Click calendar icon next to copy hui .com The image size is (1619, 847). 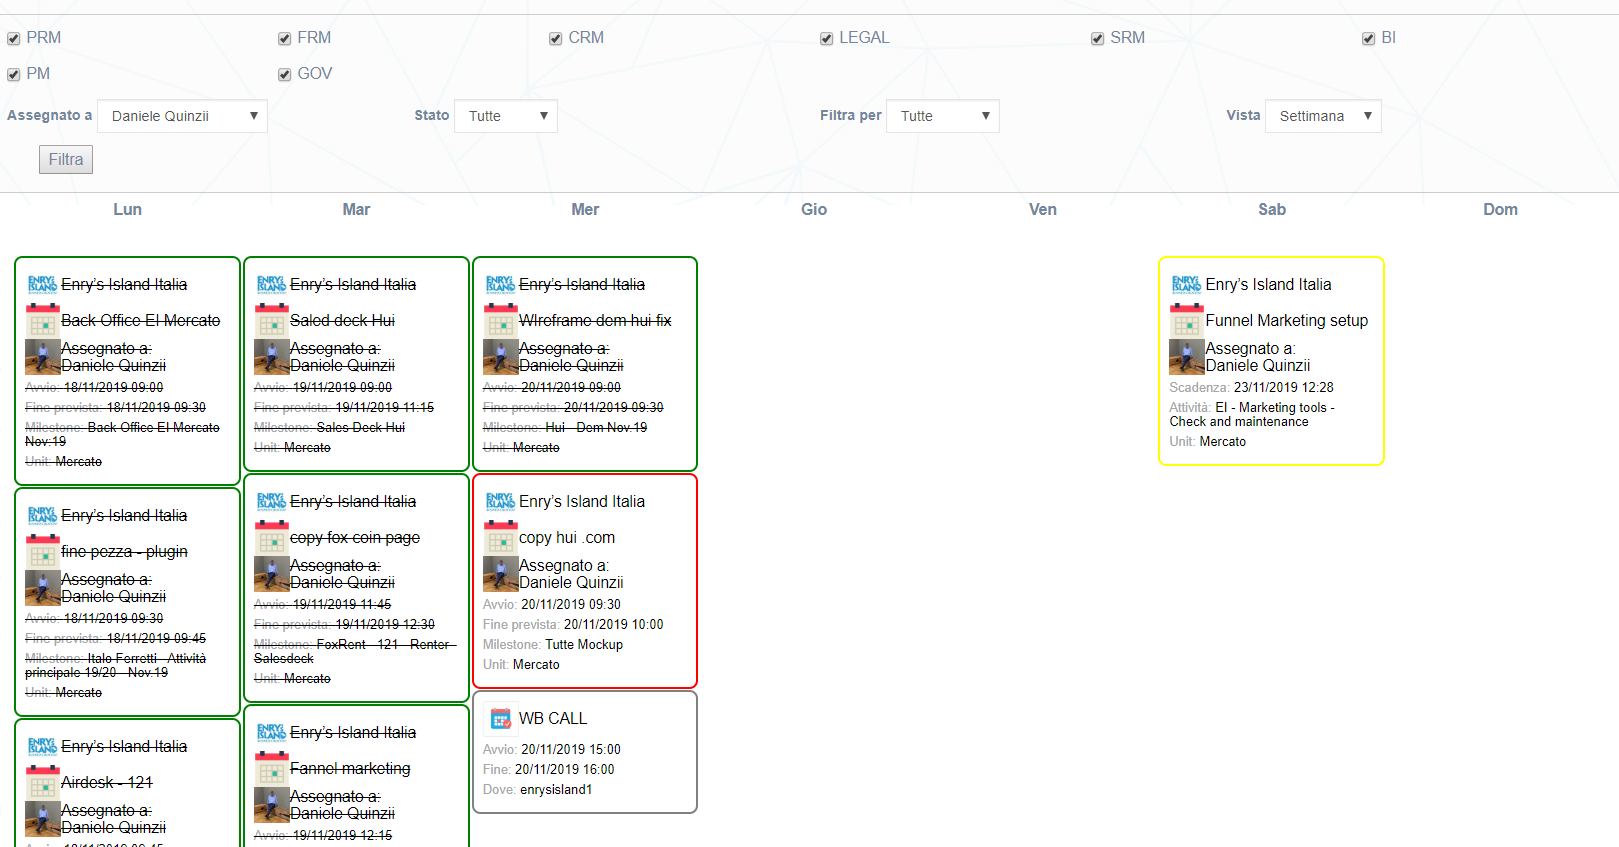[x=500, y=538]
